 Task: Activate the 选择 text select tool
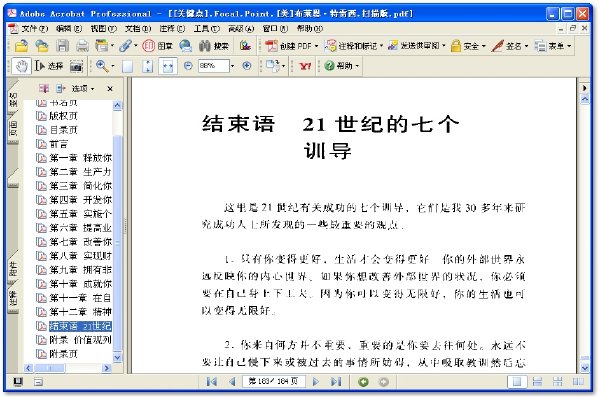coord(49,66)
